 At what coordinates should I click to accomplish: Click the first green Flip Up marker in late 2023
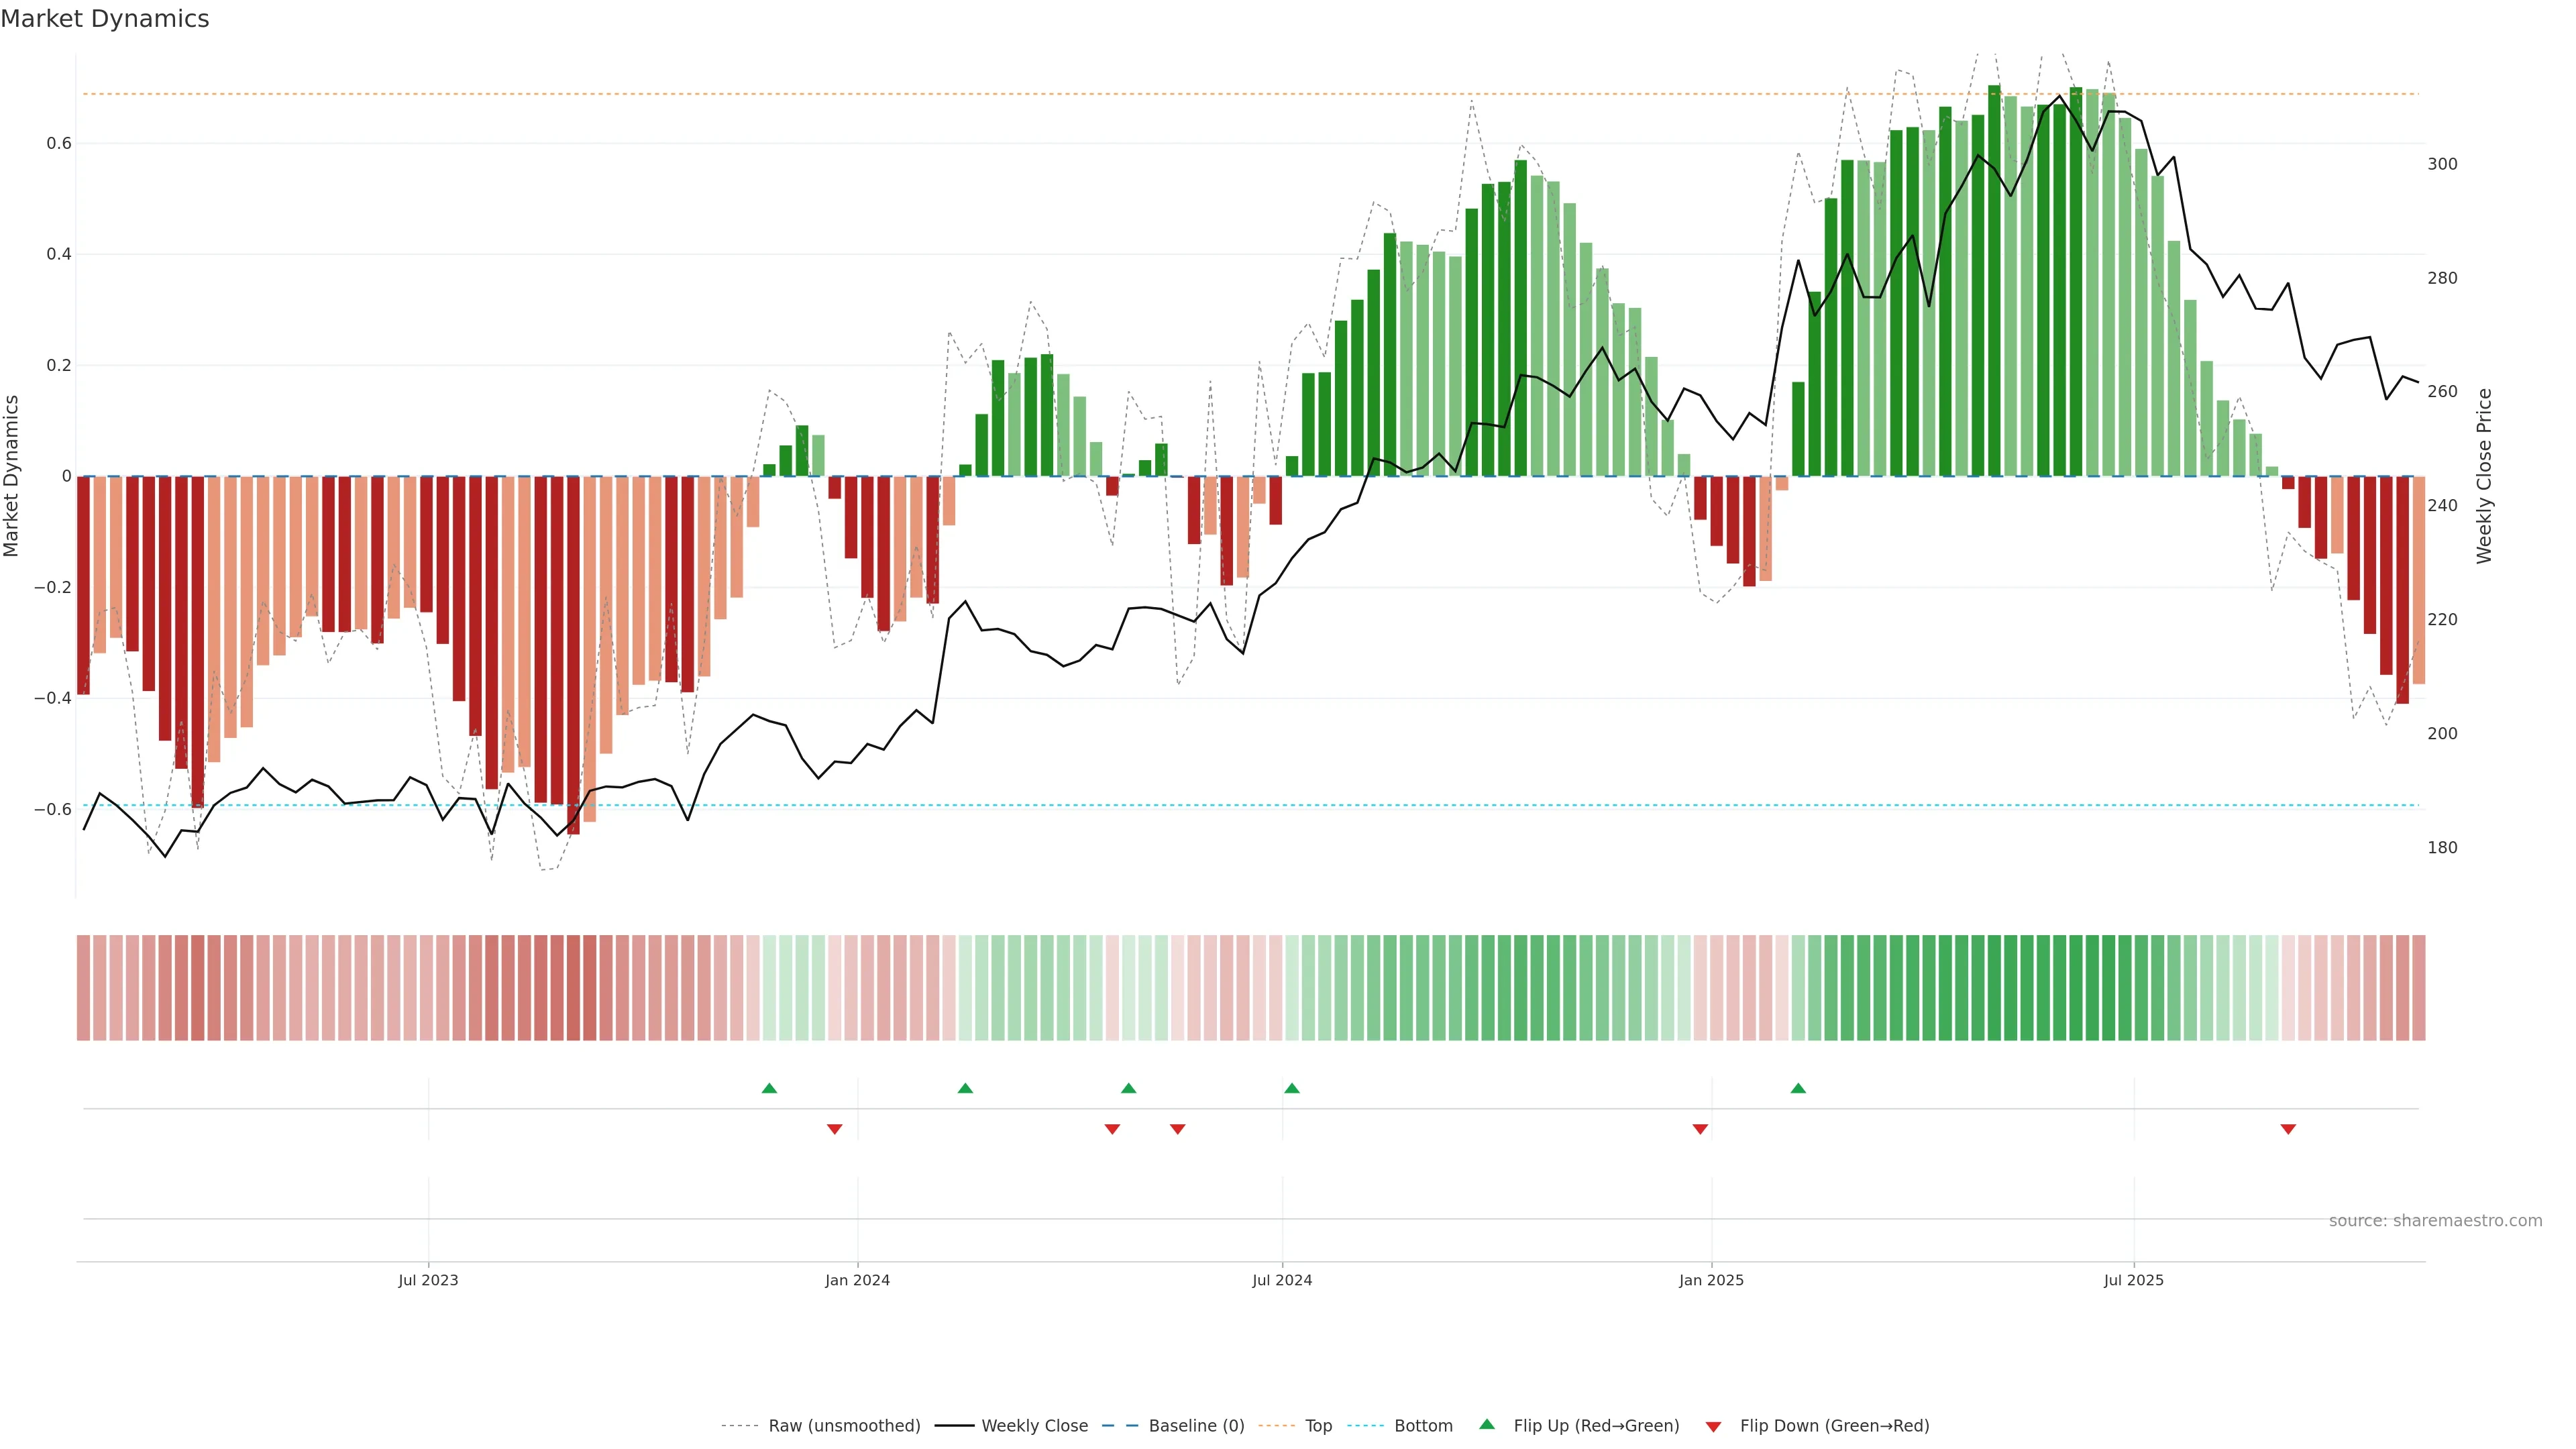tap(769, 1088)
